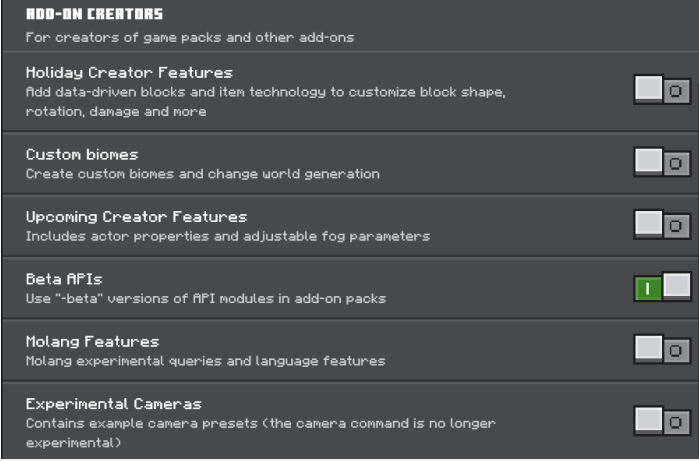Click the Add-On Creators section header

(x=94, y=15)
